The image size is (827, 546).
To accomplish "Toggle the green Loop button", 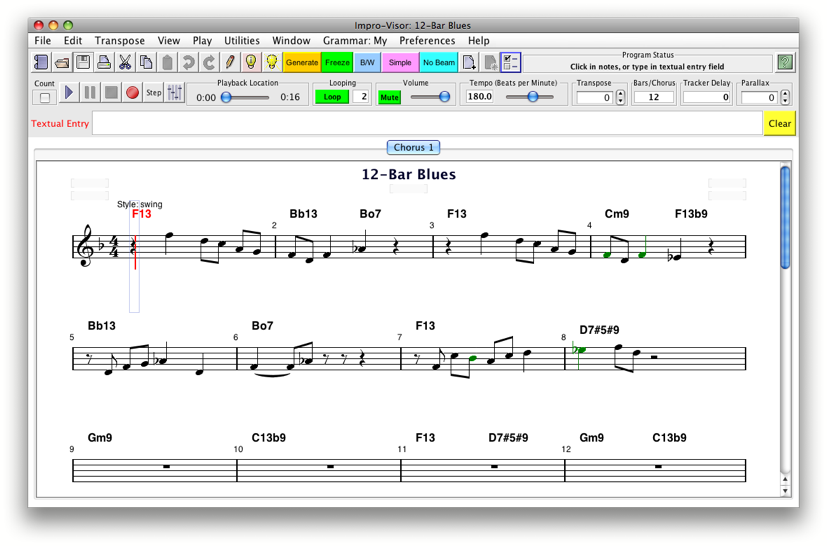I will click(x=332, y=97).
